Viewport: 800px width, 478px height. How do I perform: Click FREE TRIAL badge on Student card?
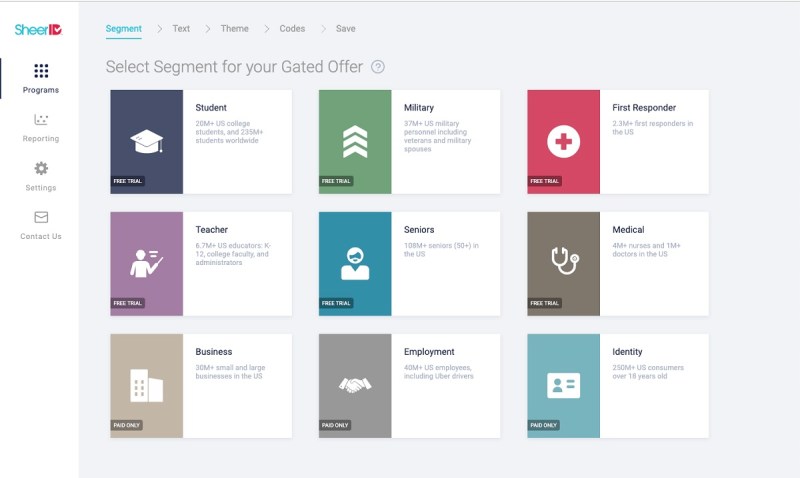(128, 181)
